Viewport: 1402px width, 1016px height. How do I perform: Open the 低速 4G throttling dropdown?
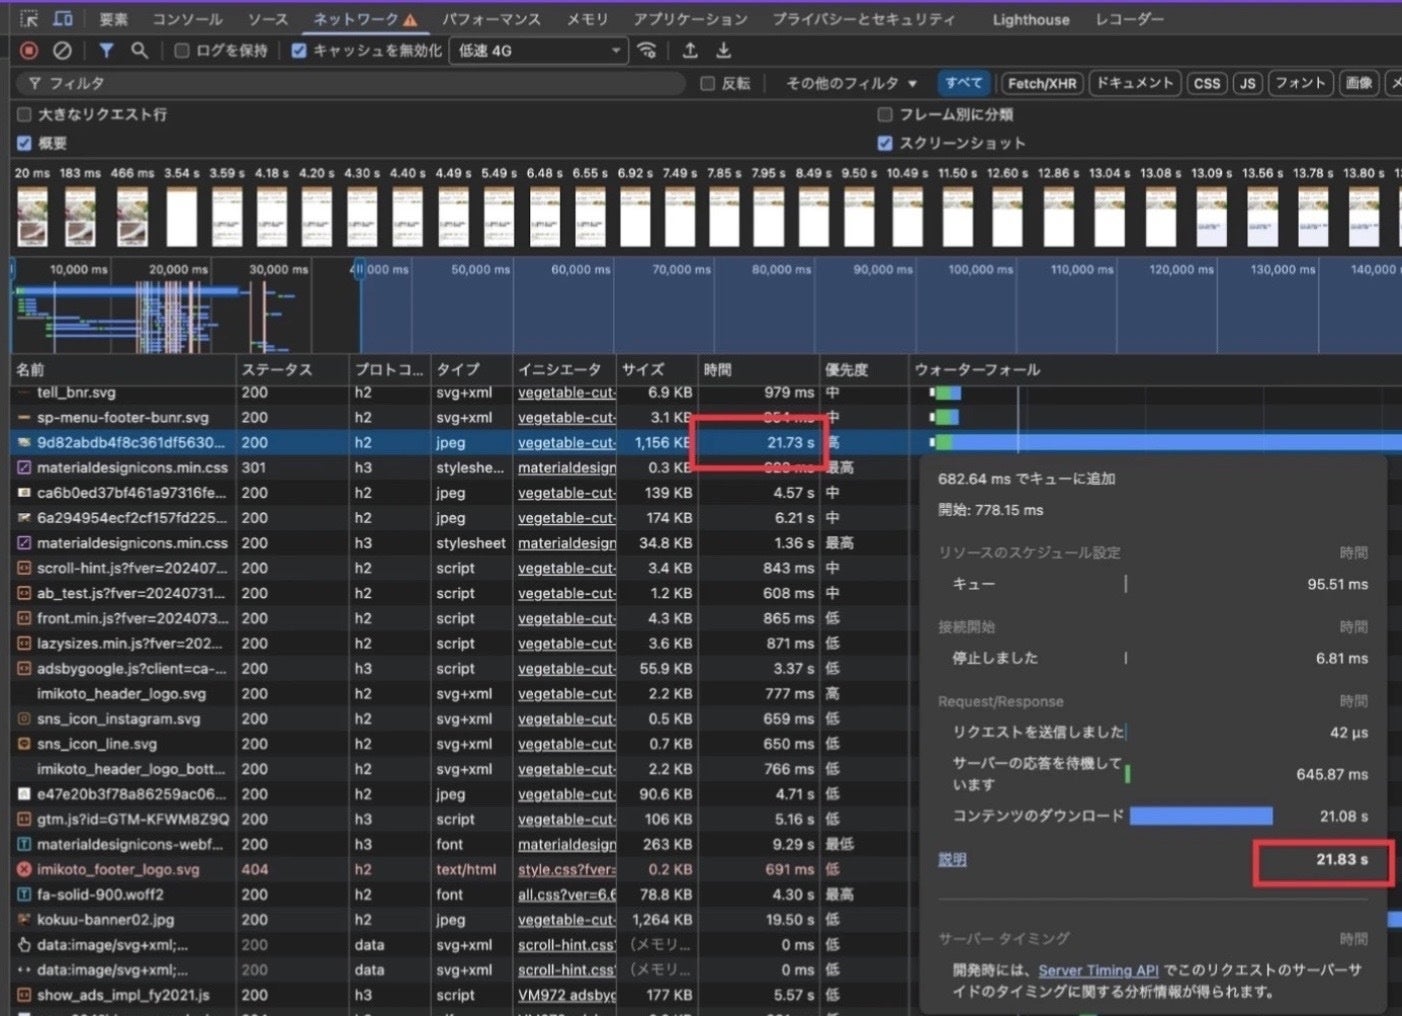click(539, 51)
